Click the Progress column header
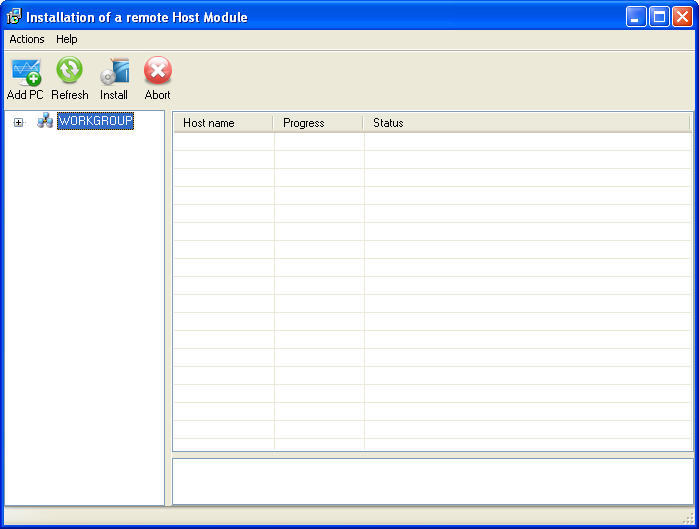 coord(318,123)
